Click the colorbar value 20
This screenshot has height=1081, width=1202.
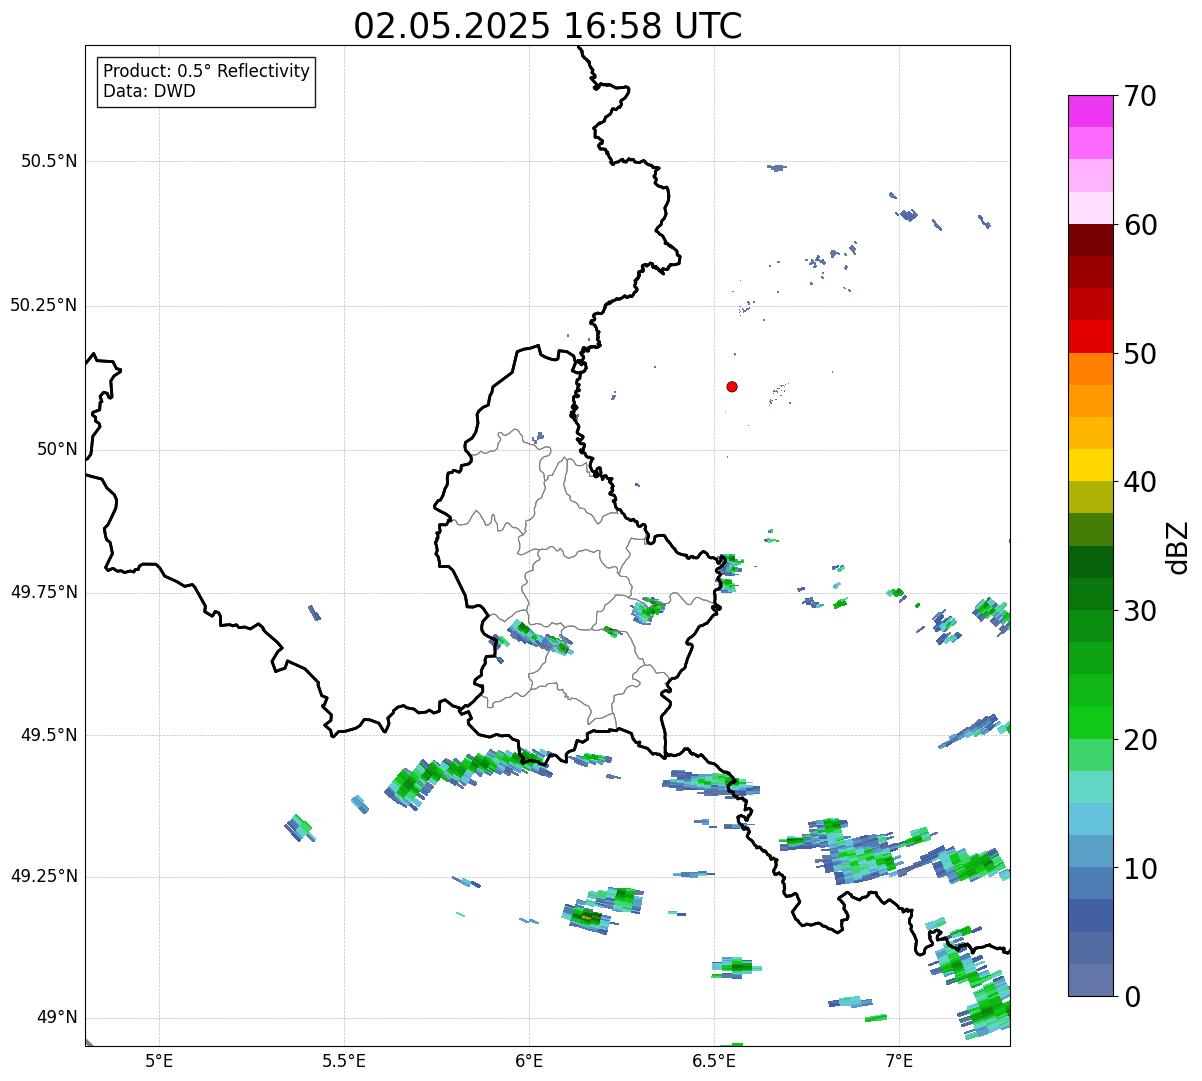pos(1140,740)
